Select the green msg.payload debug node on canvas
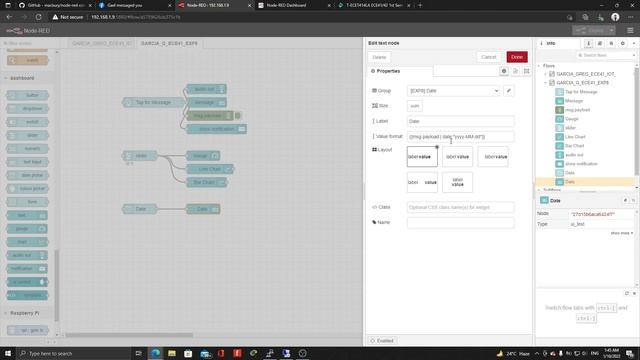The image size is (640, 360). 210,116
